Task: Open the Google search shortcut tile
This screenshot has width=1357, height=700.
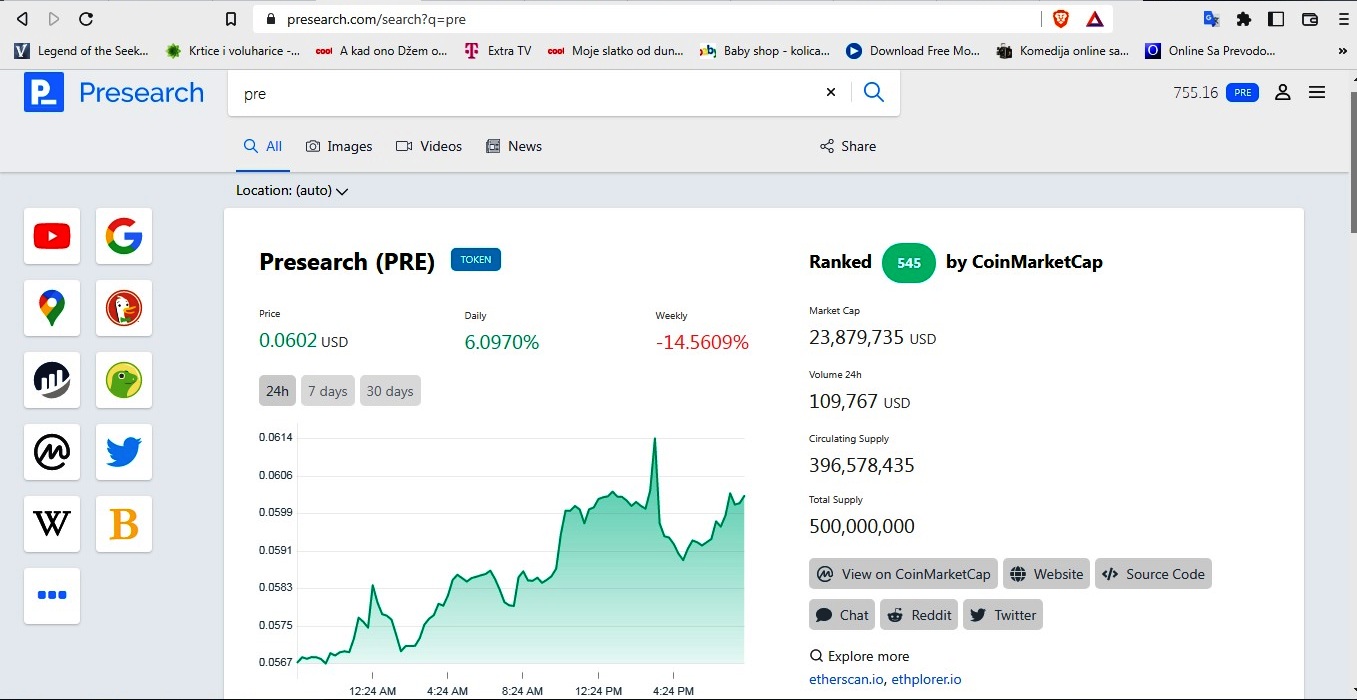Action: (x=124, y=236)
